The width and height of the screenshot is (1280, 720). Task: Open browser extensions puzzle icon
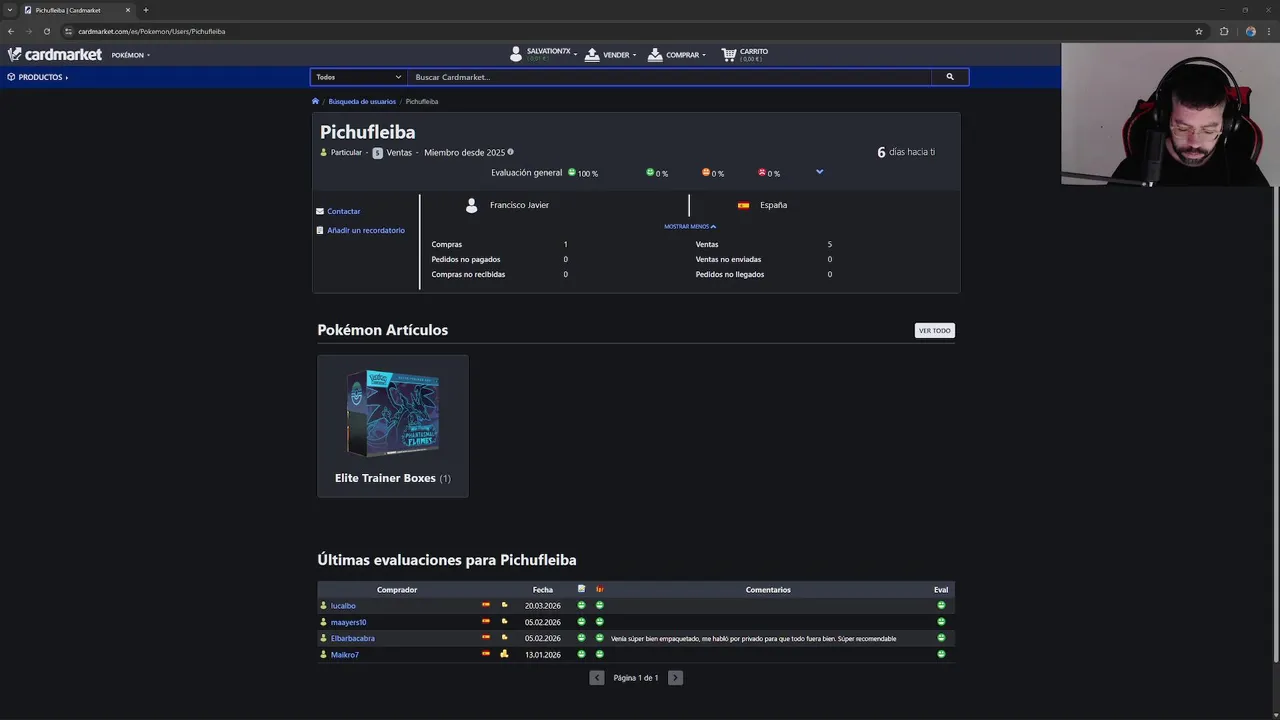coord(1224,31)
